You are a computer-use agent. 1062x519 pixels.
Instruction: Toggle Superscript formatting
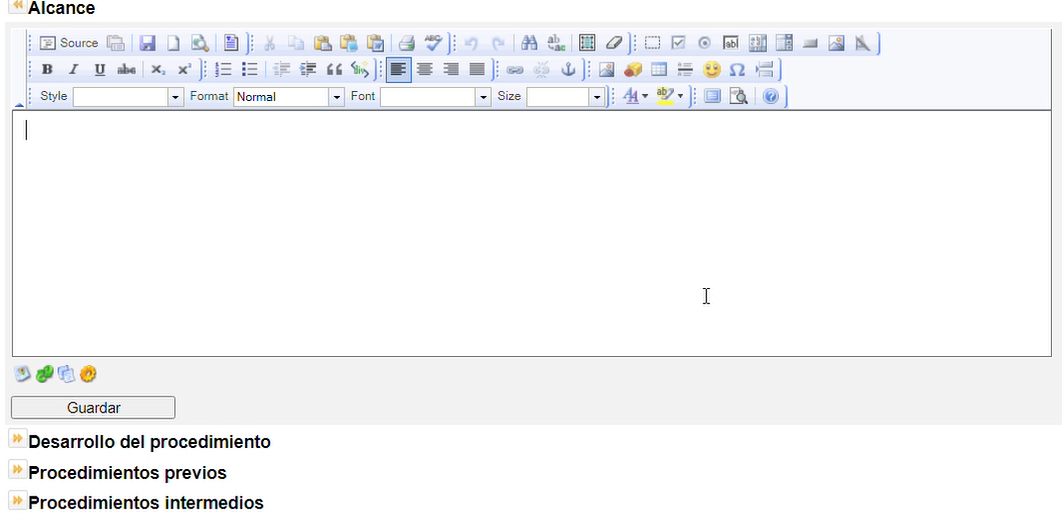click(184, 69)
